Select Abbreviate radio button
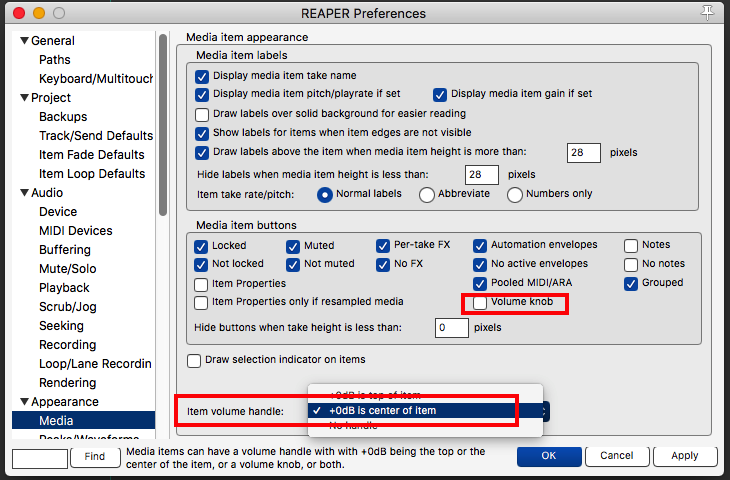This screenshot has height=480, width=730. [426, 195]
